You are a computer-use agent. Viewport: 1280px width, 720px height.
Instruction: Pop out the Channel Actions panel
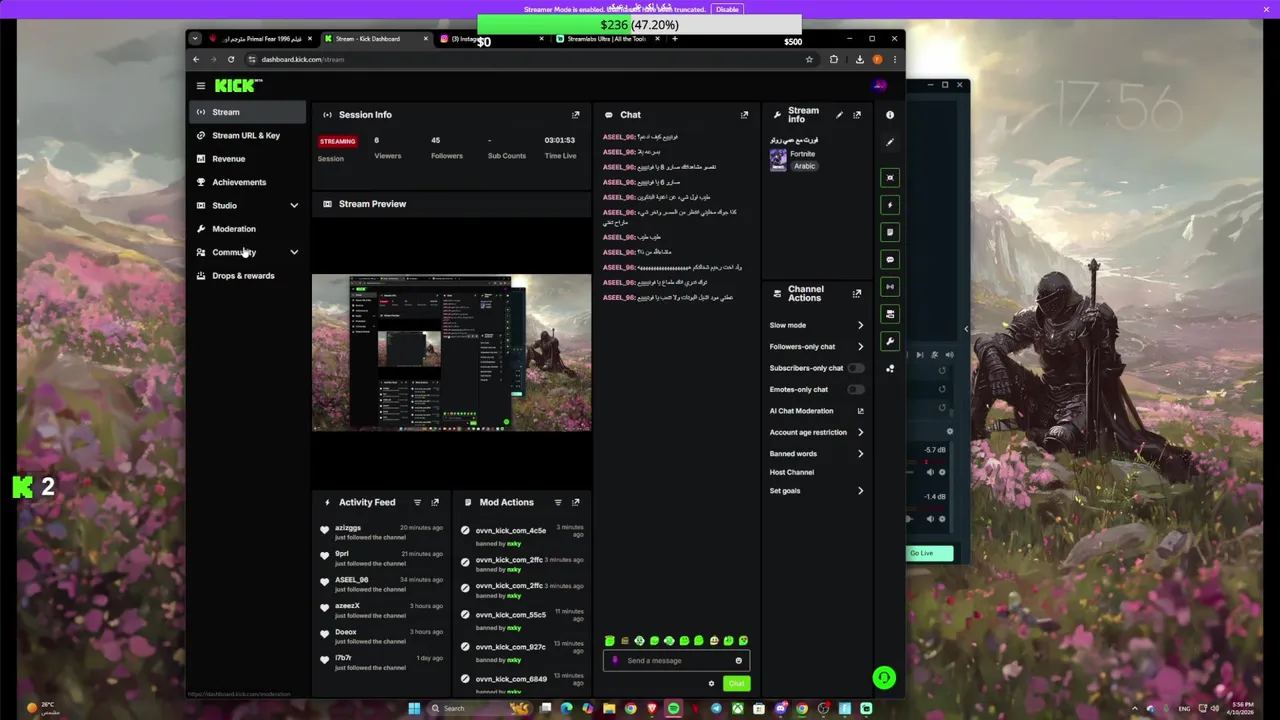(857, 293)
